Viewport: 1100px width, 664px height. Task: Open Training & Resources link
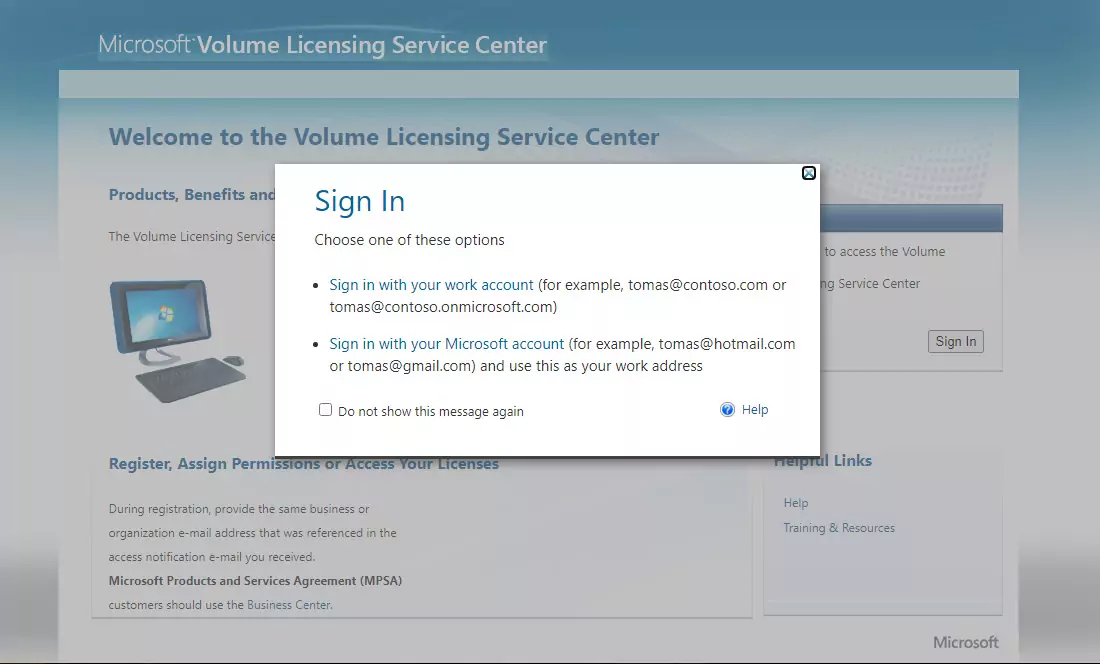coord(839,528)
